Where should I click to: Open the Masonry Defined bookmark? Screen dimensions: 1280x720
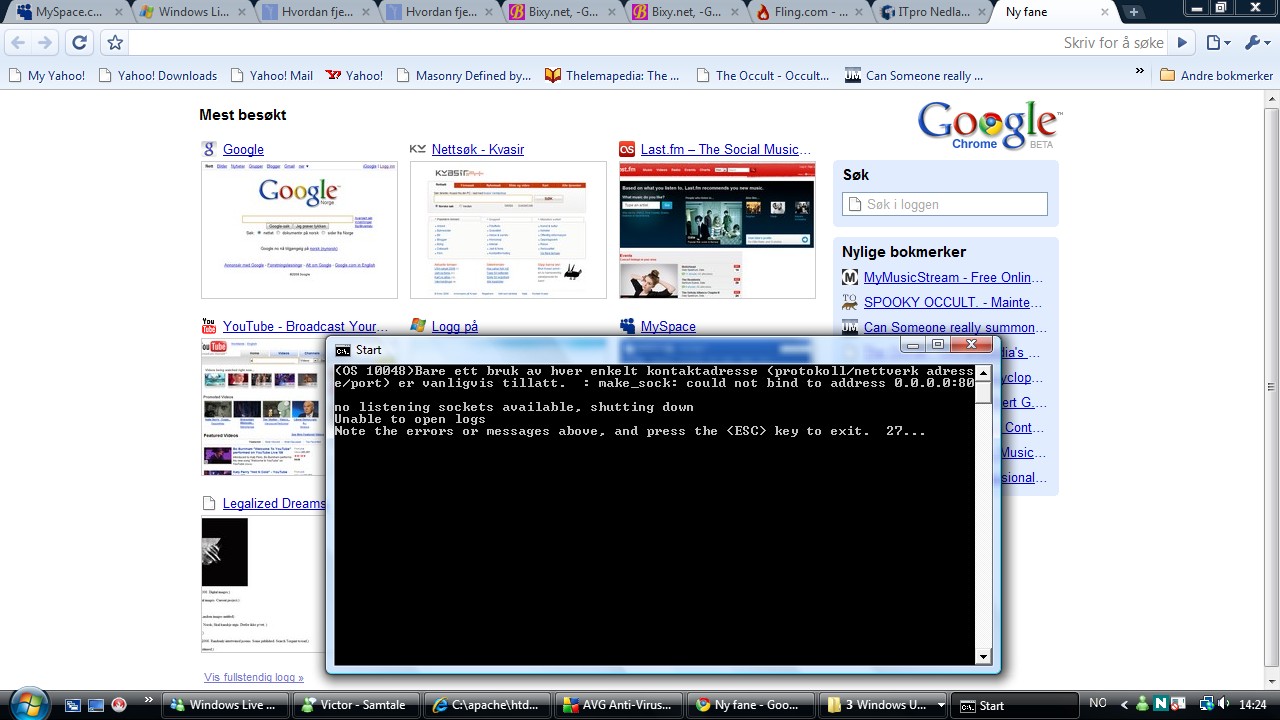[464, 75]
